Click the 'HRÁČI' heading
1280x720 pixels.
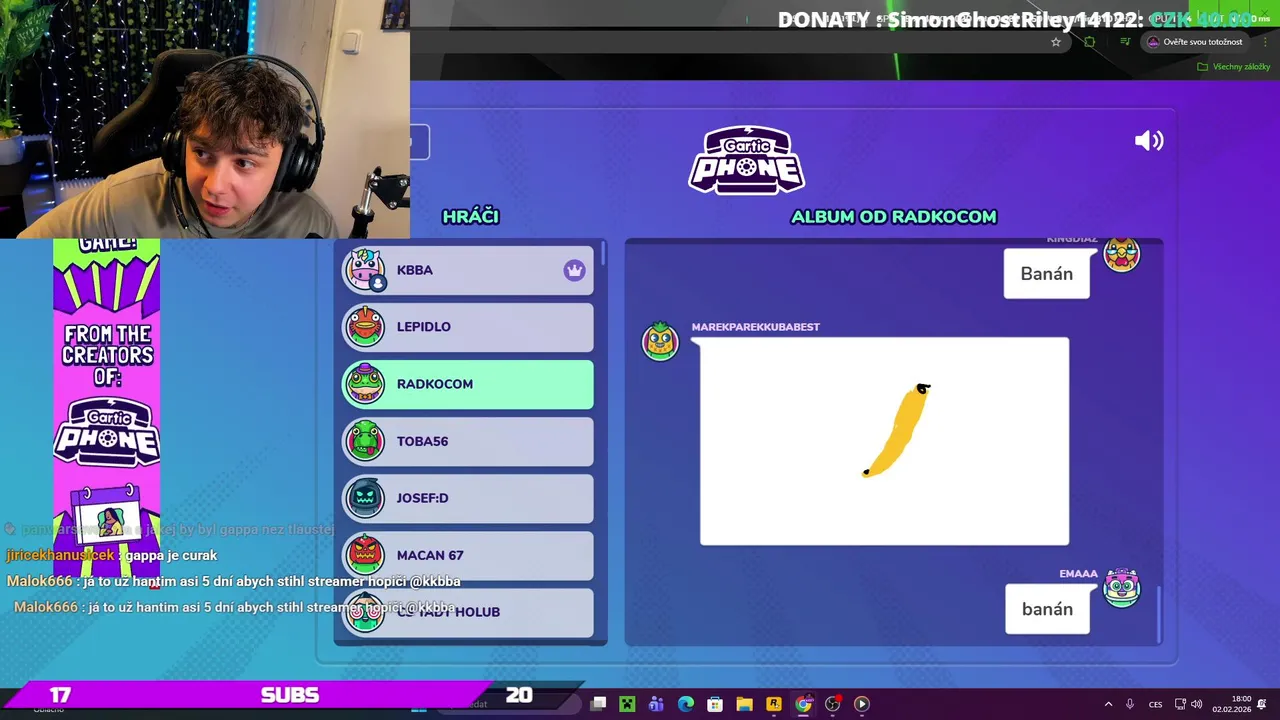pyautogui.click(x=471, y=217)
